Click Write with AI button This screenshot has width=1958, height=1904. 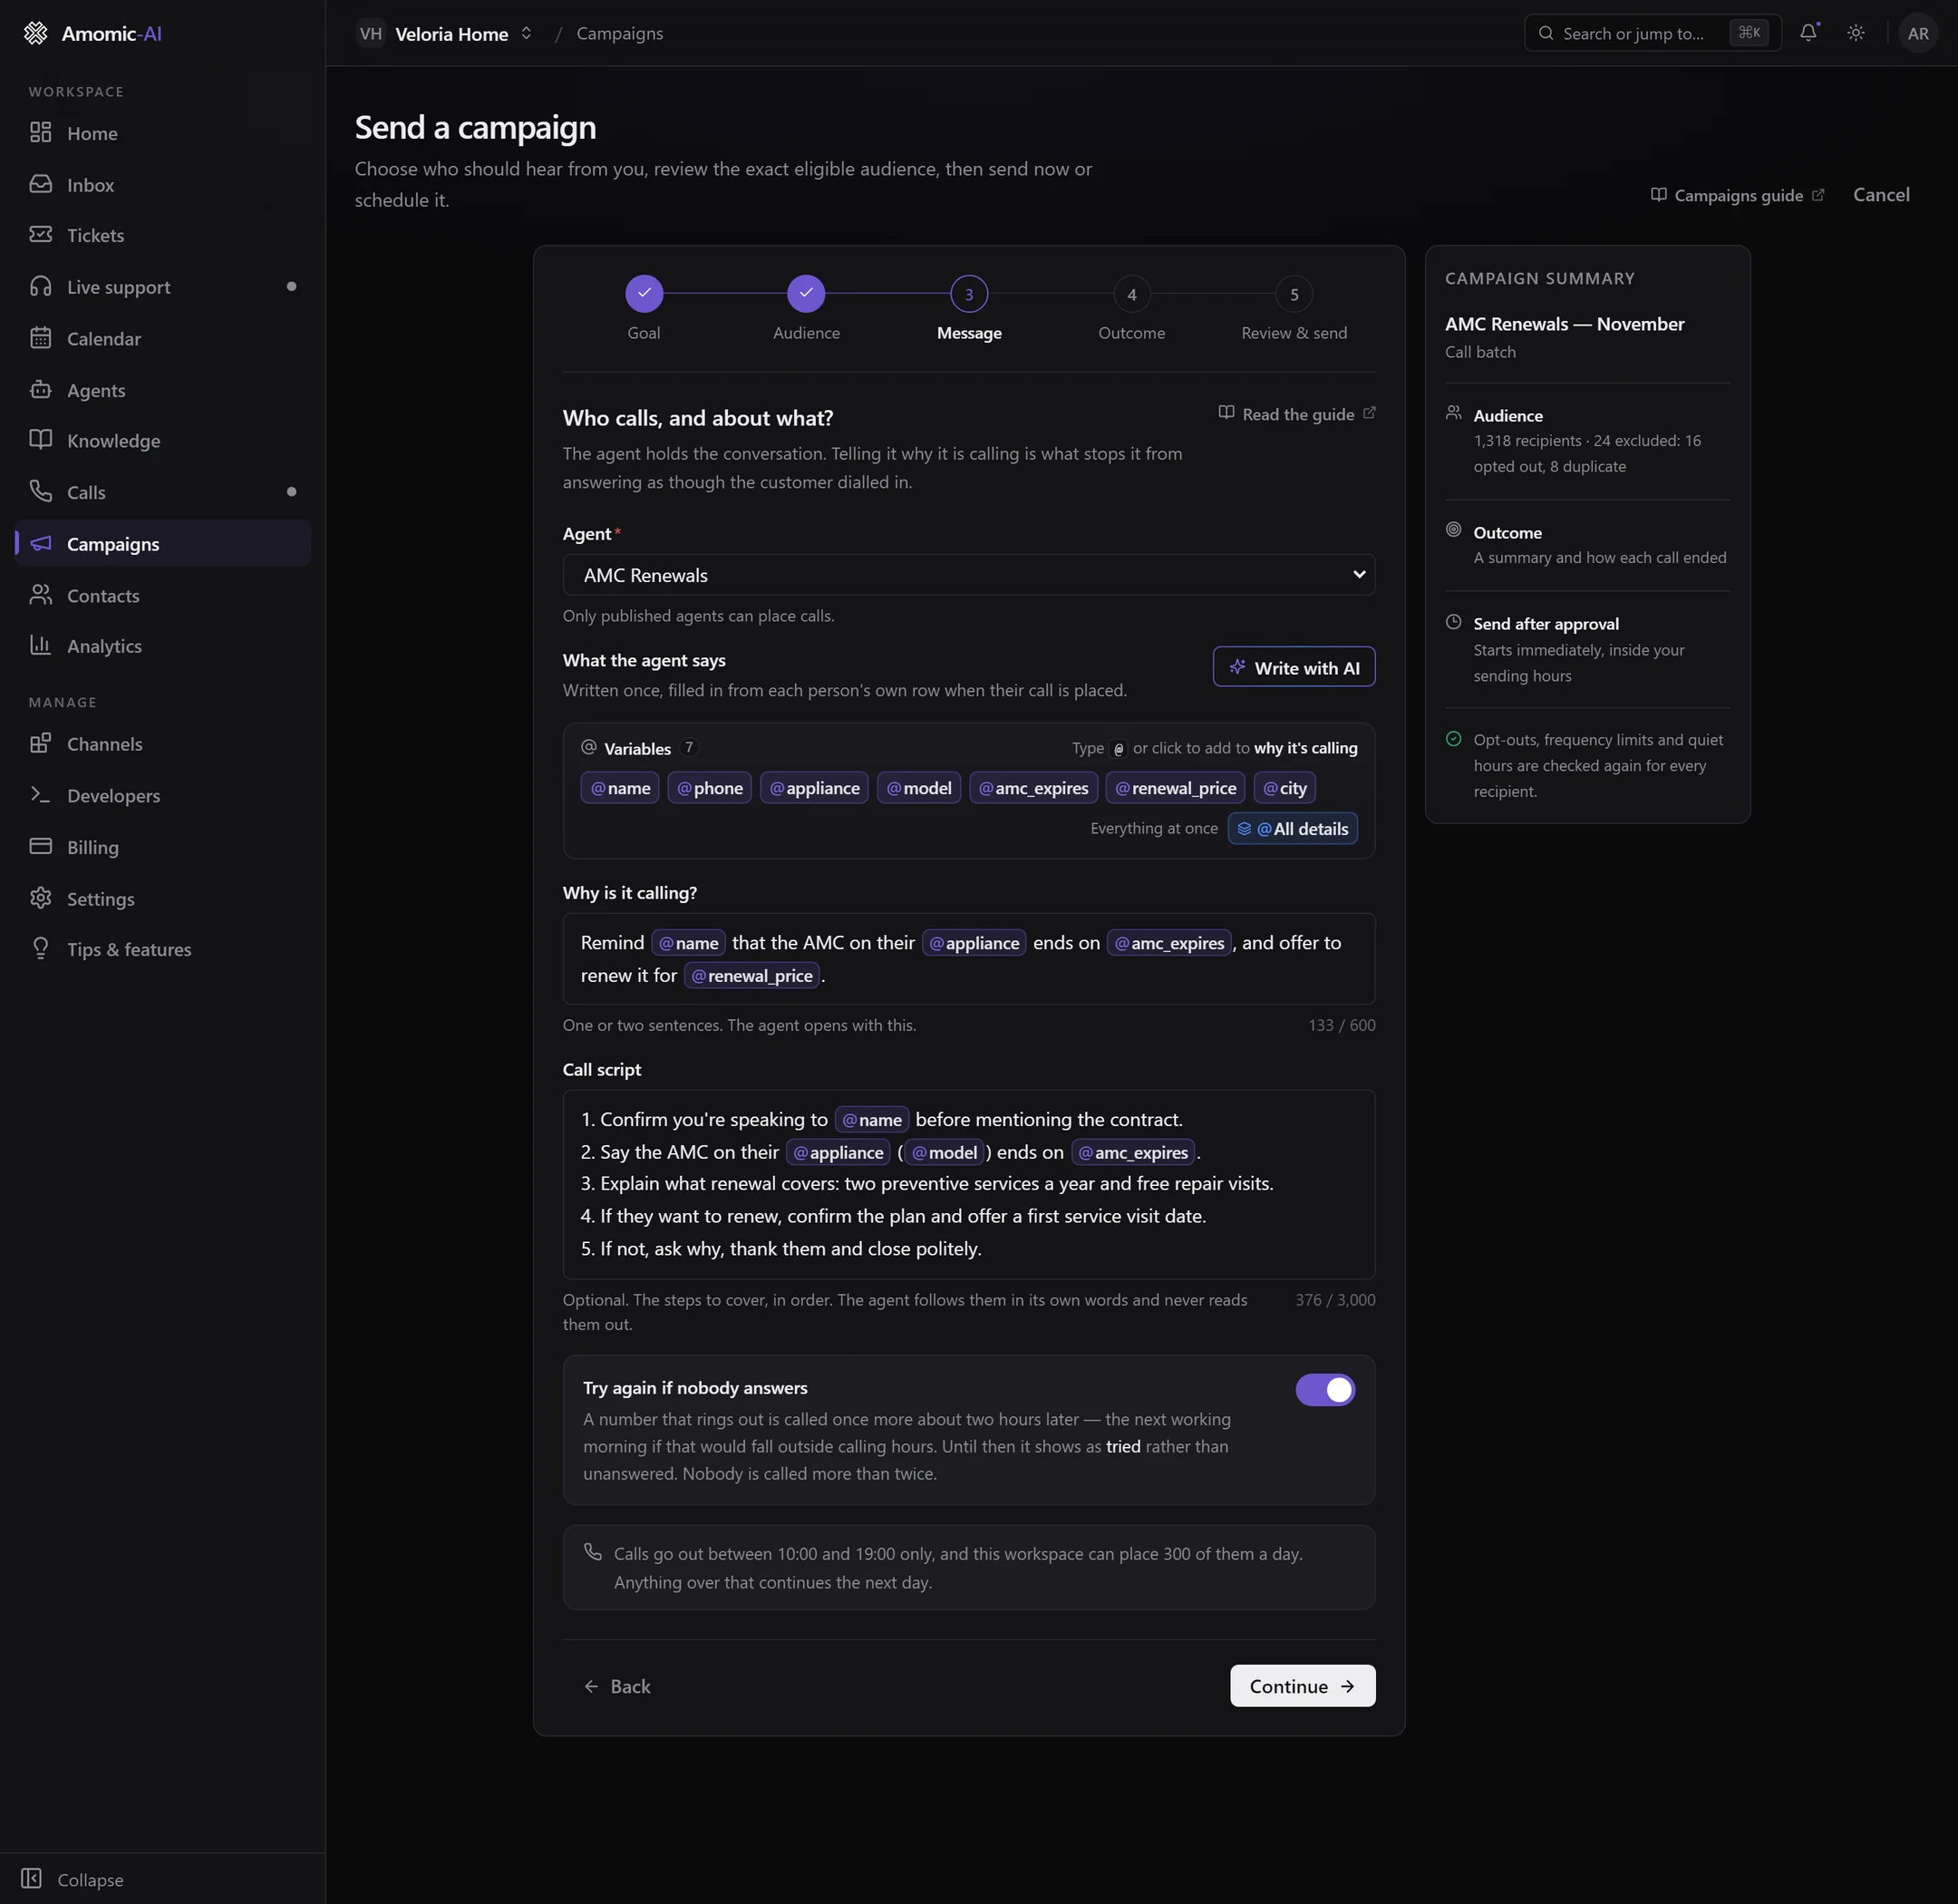pyautogui.click(x=1293, y=667)
